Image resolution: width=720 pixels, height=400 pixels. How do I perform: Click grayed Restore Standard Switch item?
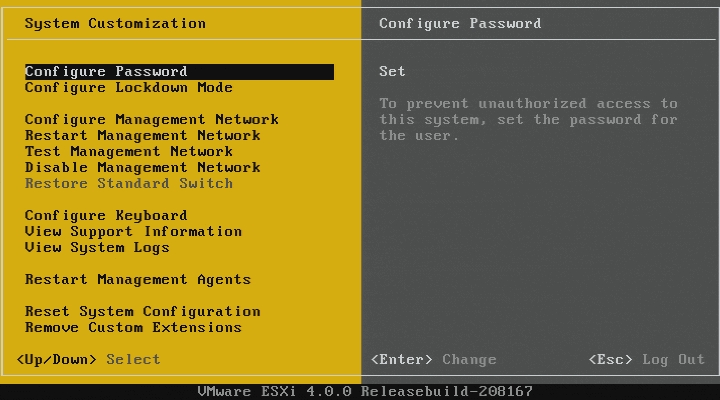pos(128,184)
